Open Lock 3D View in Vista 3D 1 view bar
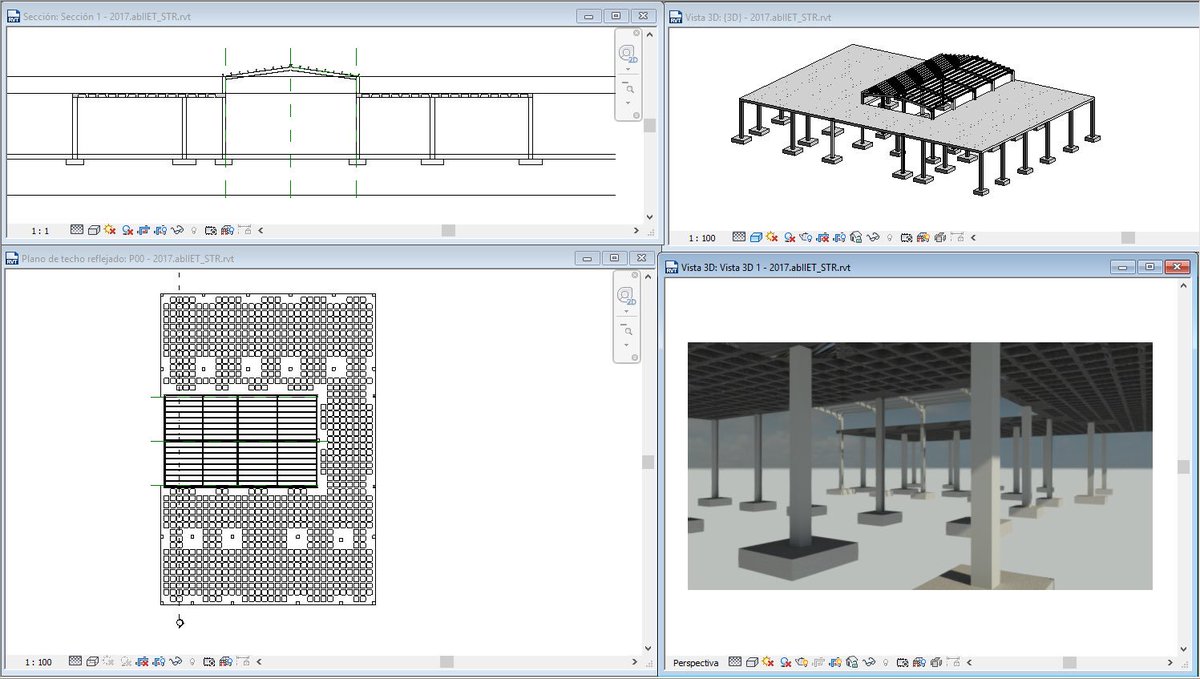Viewport: 1200px width, 679px height. [x=852, y=662]
